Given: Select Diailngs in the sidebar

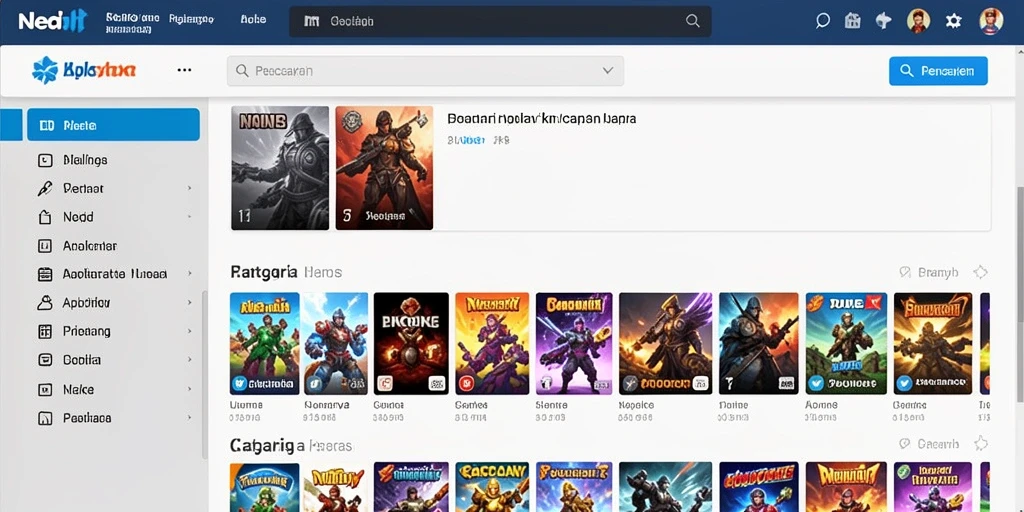Looking at the screenshot, I should [x=85, y=160].
